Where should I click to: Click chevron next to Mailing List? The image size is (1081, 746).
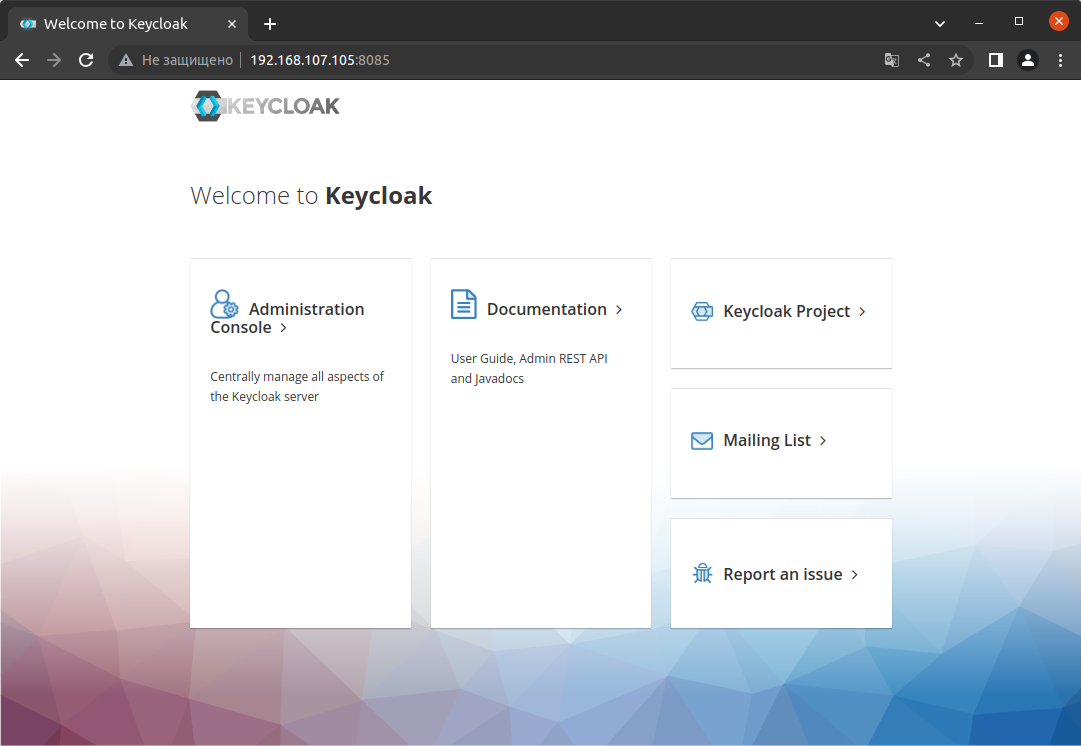822,441
